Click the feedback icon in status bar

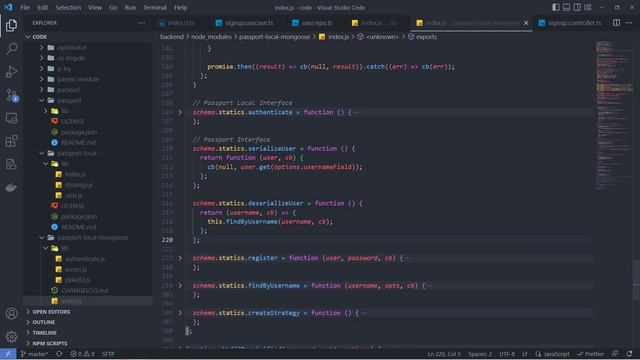point(615,354)
